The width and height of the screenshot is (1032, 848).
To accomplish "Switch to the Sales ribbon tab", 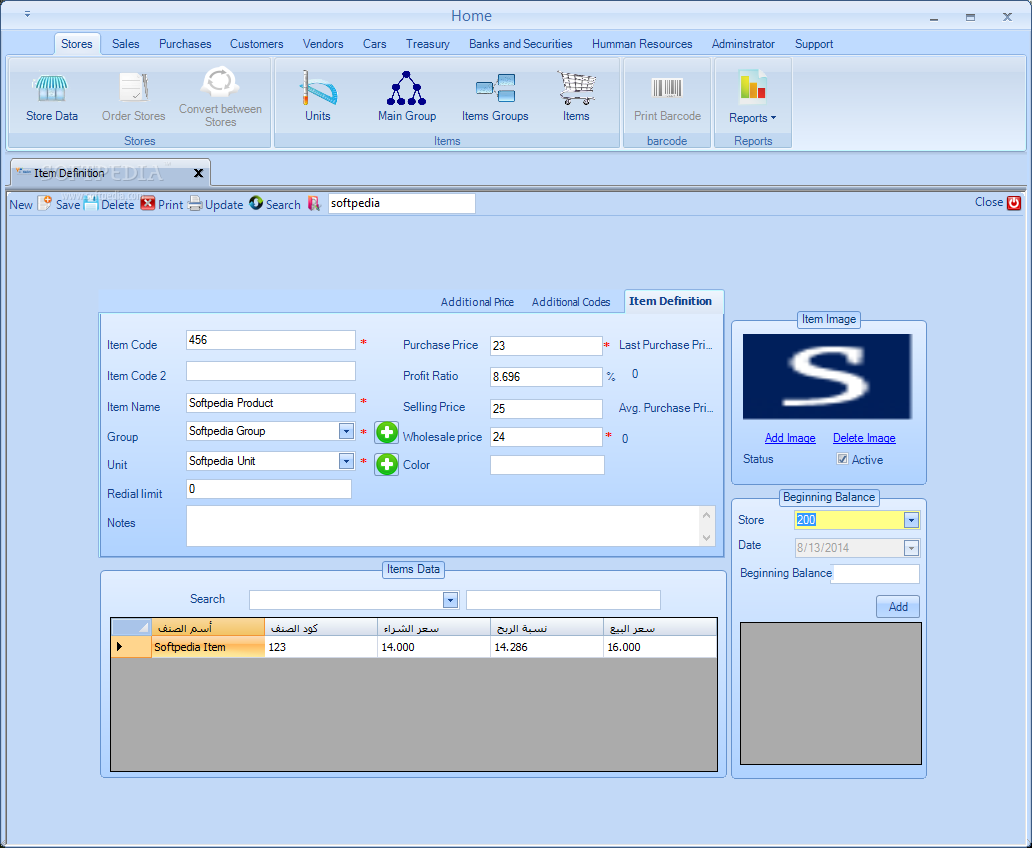I will tap(126, 44).
